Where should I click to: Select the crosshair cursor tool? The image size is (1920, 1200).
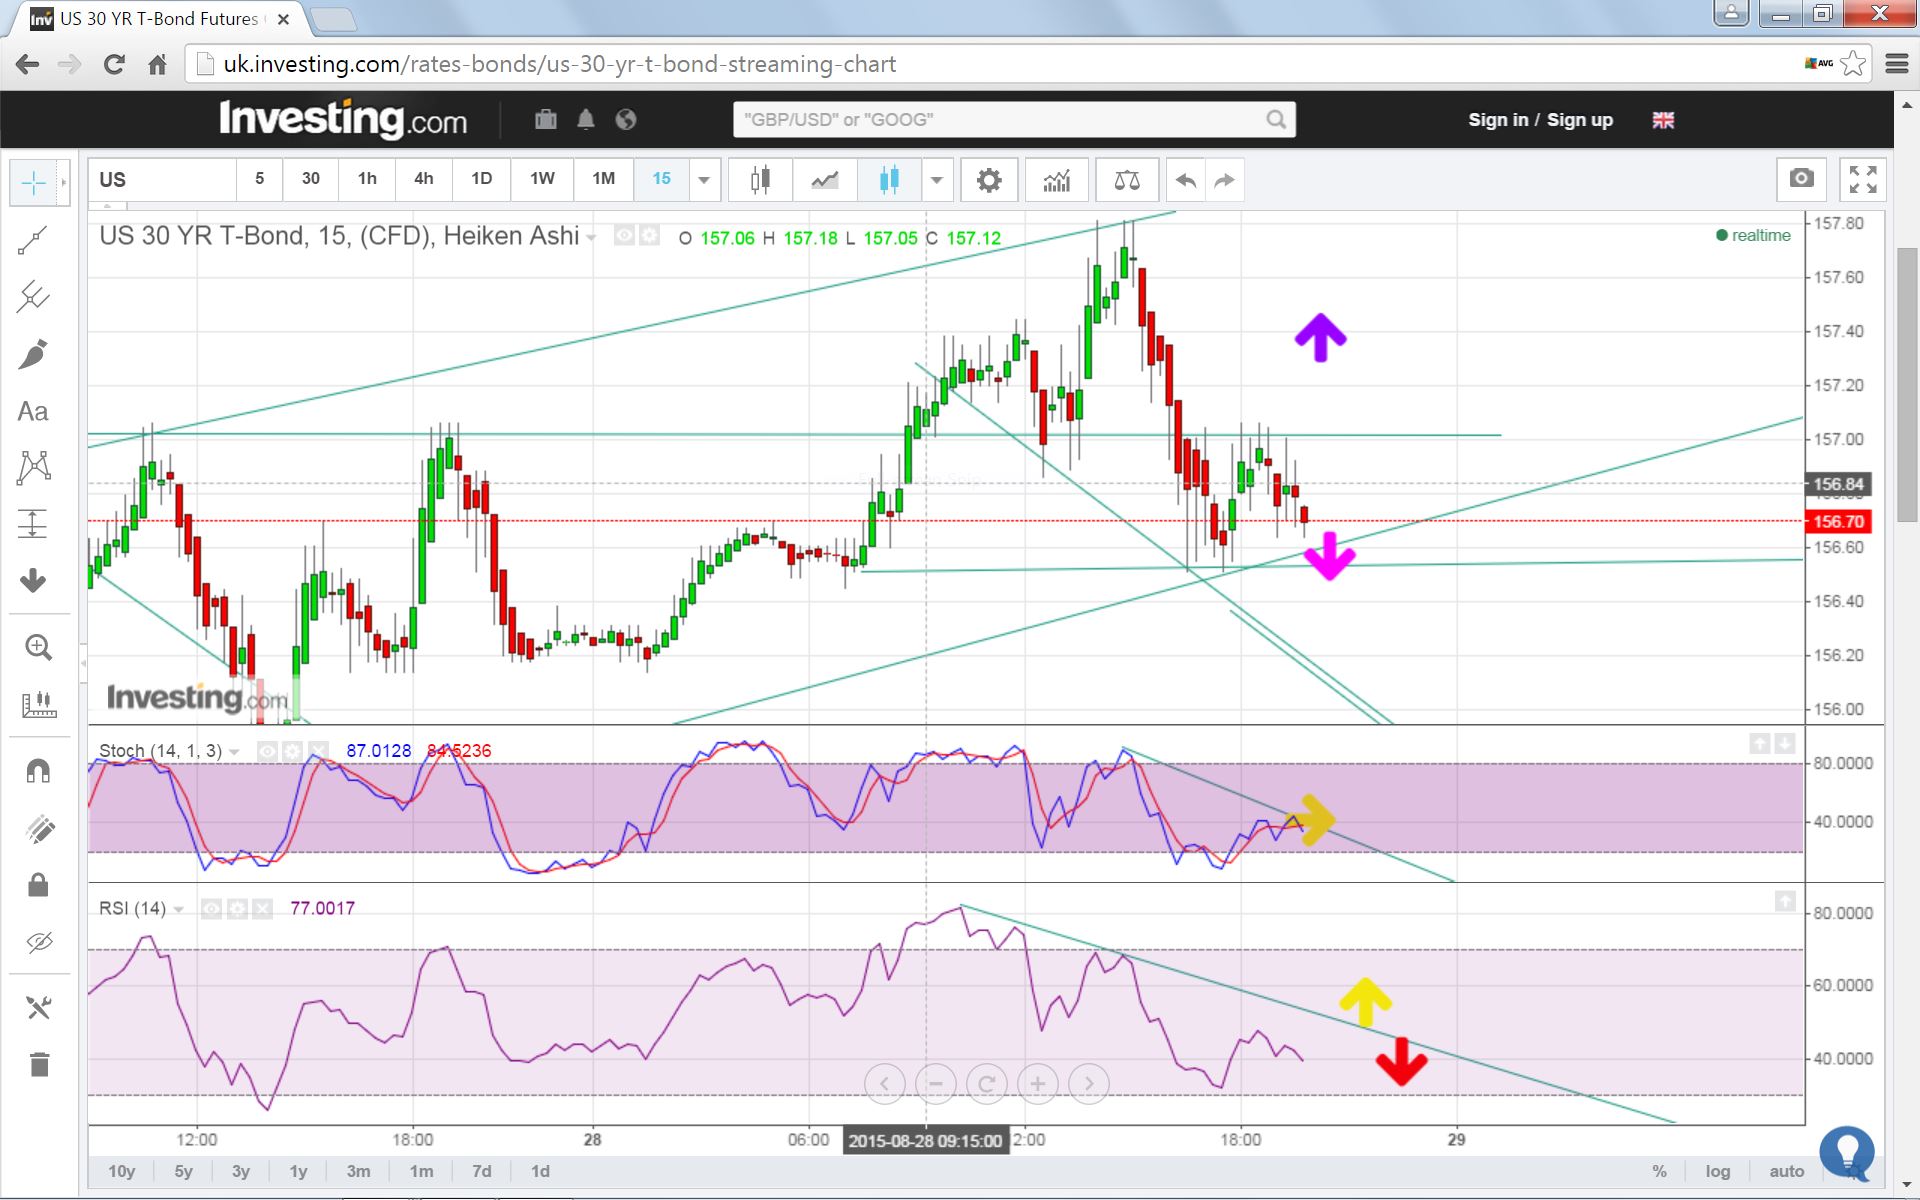tap(33, 183)
